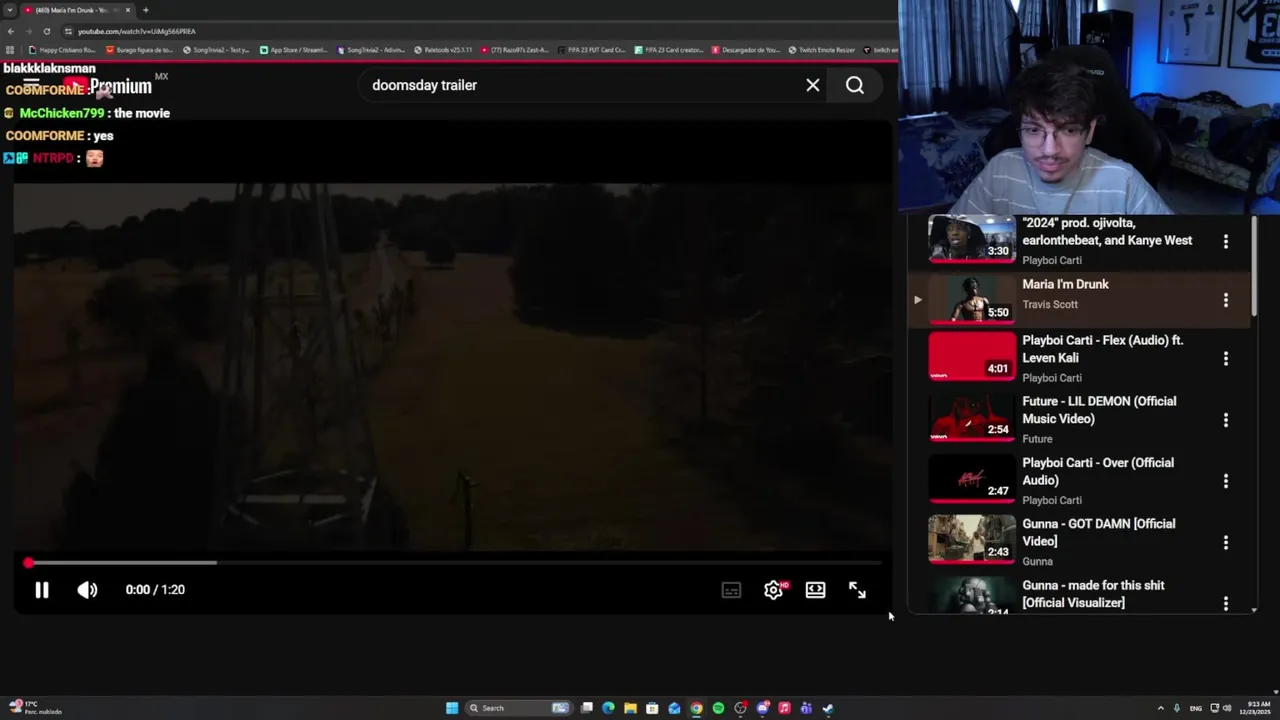
Task: Open options for Playboi Carti Over audio
Action: pyautogui.click(x=1226, y=481)
